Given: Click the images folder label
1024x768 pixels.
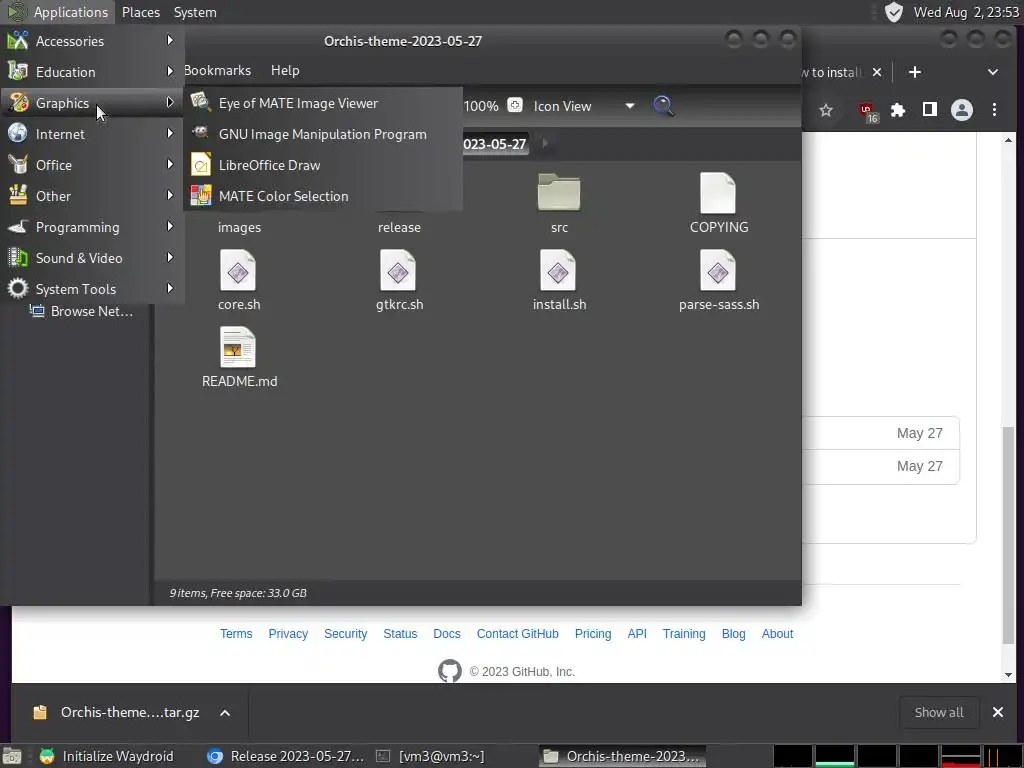Looking at the screenshot, I should pos(240,227).
